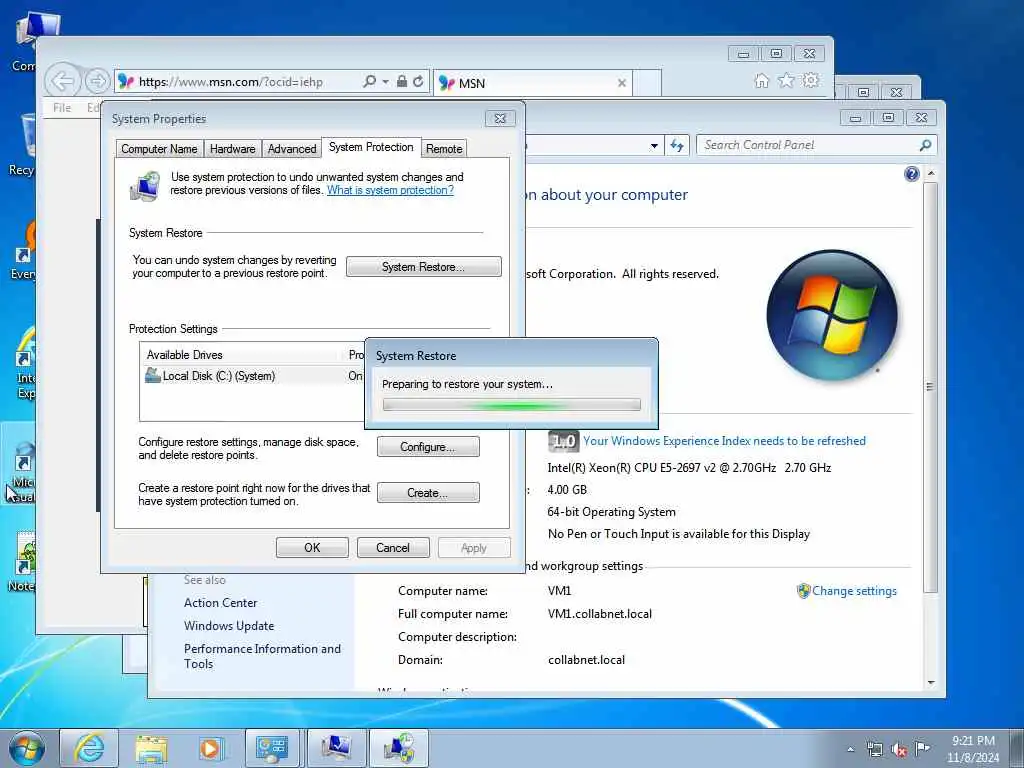Open Internet Explorer from the taskbar
This screenshot has height=768, width=1024.
(89, 748)
